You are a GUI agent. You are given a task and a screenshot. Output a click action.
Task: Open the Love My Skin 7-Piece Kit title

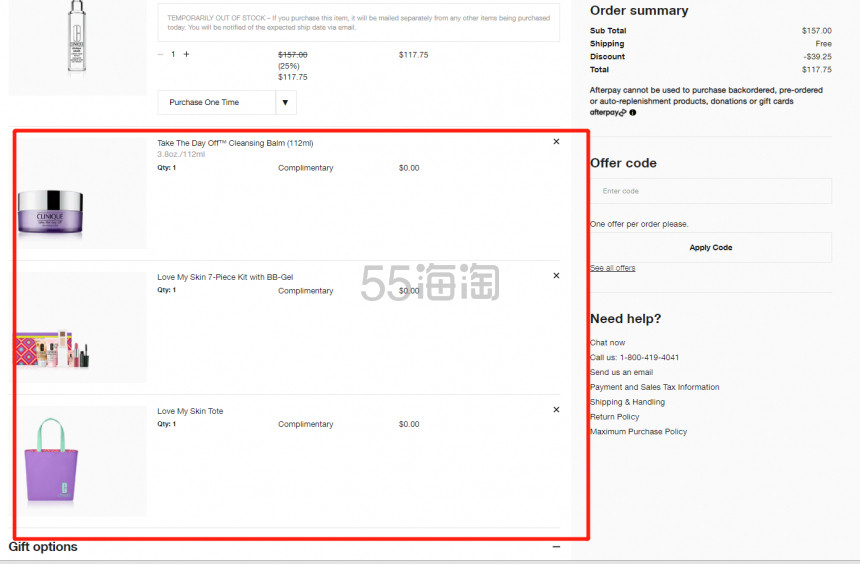225,277
